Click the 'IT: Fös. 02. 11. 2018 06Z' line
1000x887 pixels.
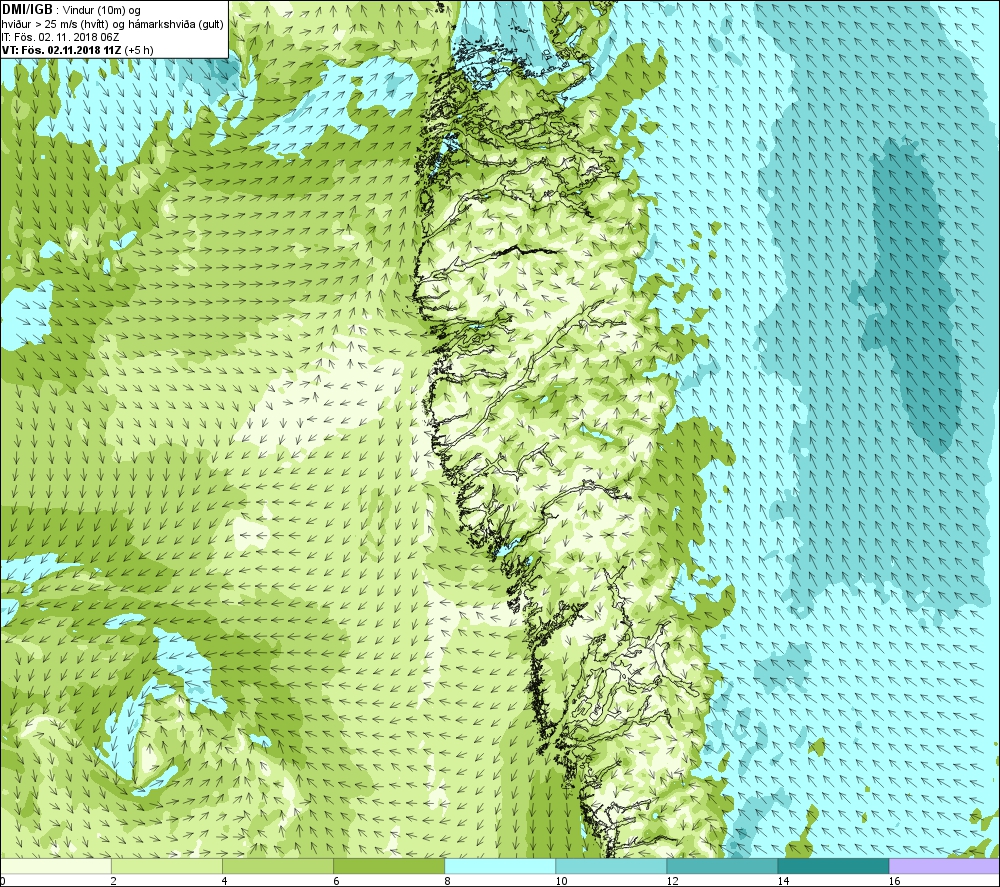61,37
